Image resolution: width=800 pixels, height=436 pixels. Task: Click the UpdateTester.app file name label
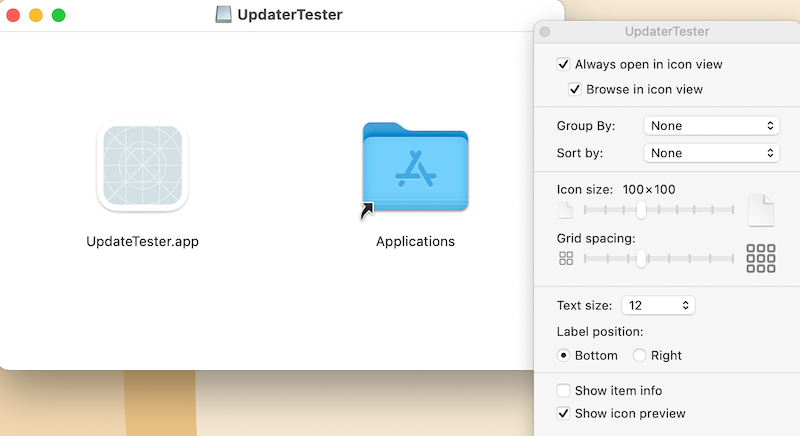[142, 241]
